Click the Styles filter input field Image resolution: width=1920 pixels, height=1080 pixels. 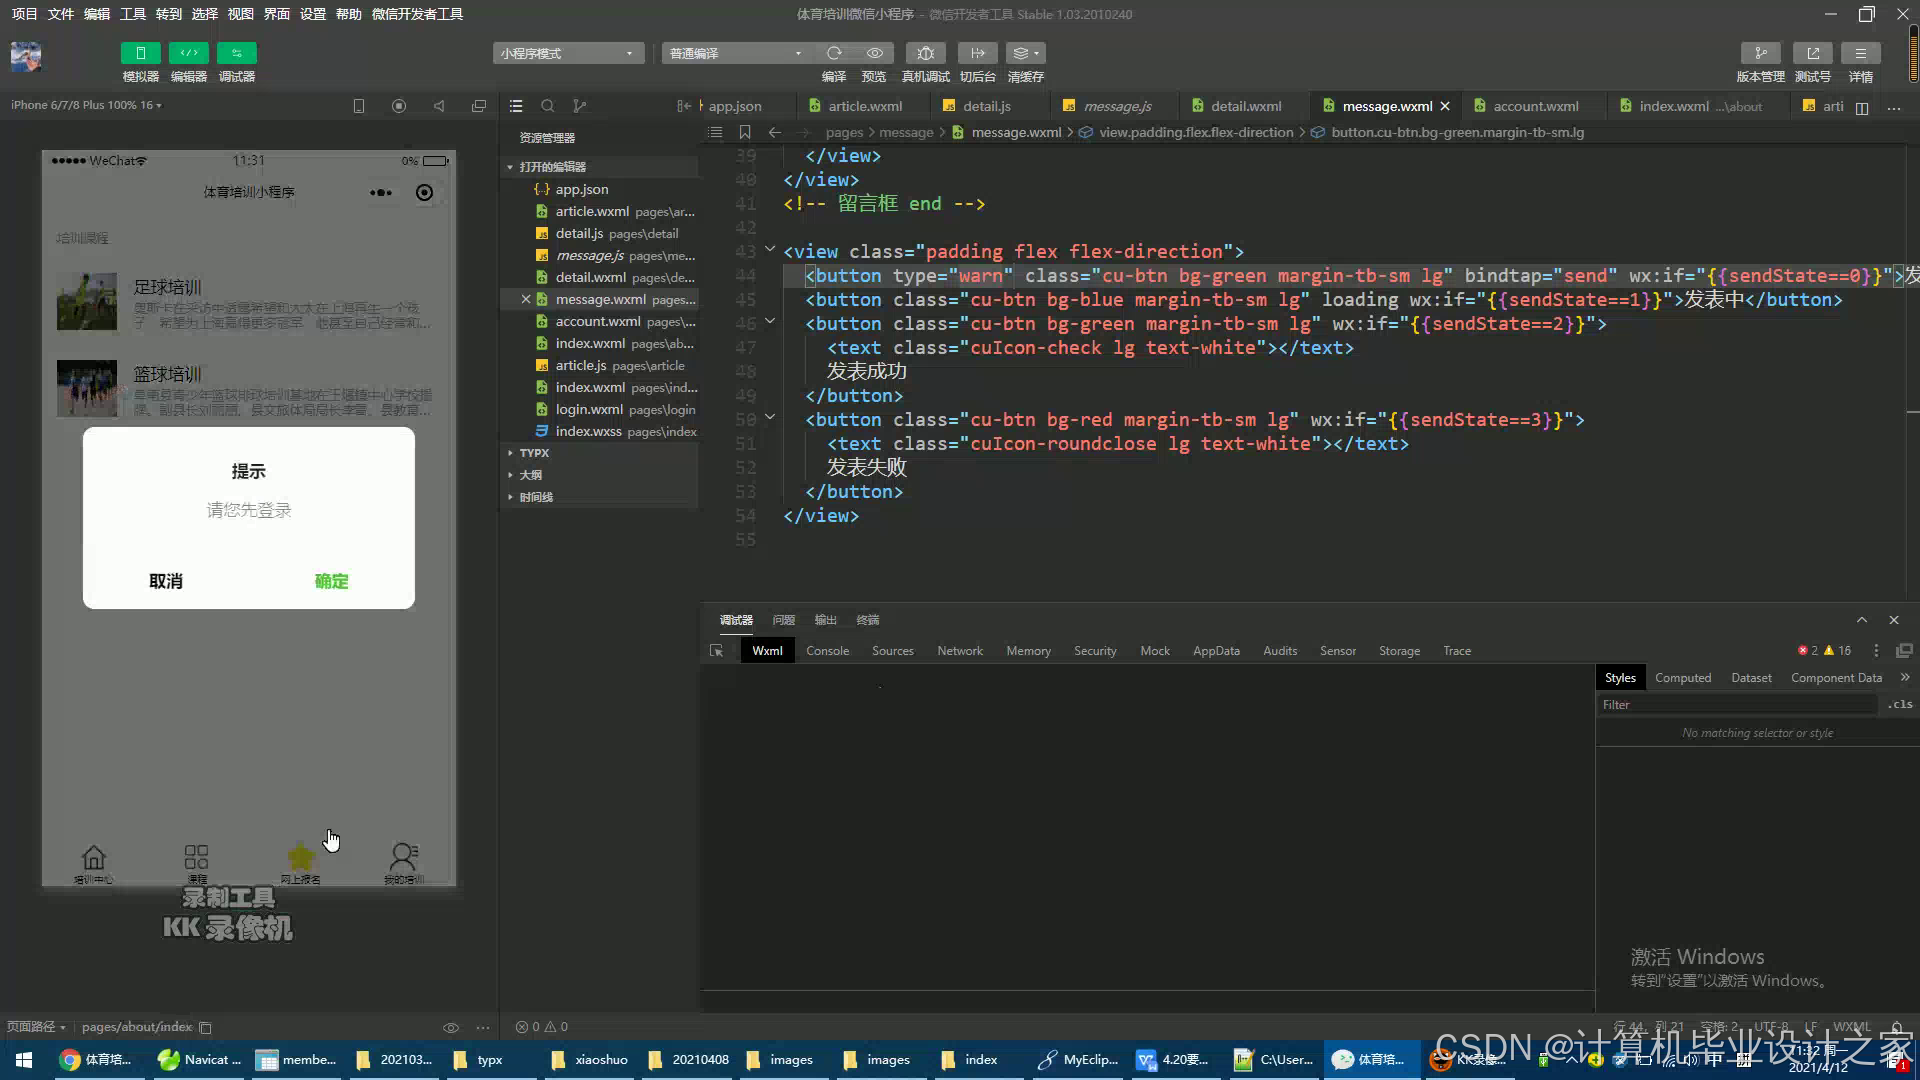coord(1738,705)
